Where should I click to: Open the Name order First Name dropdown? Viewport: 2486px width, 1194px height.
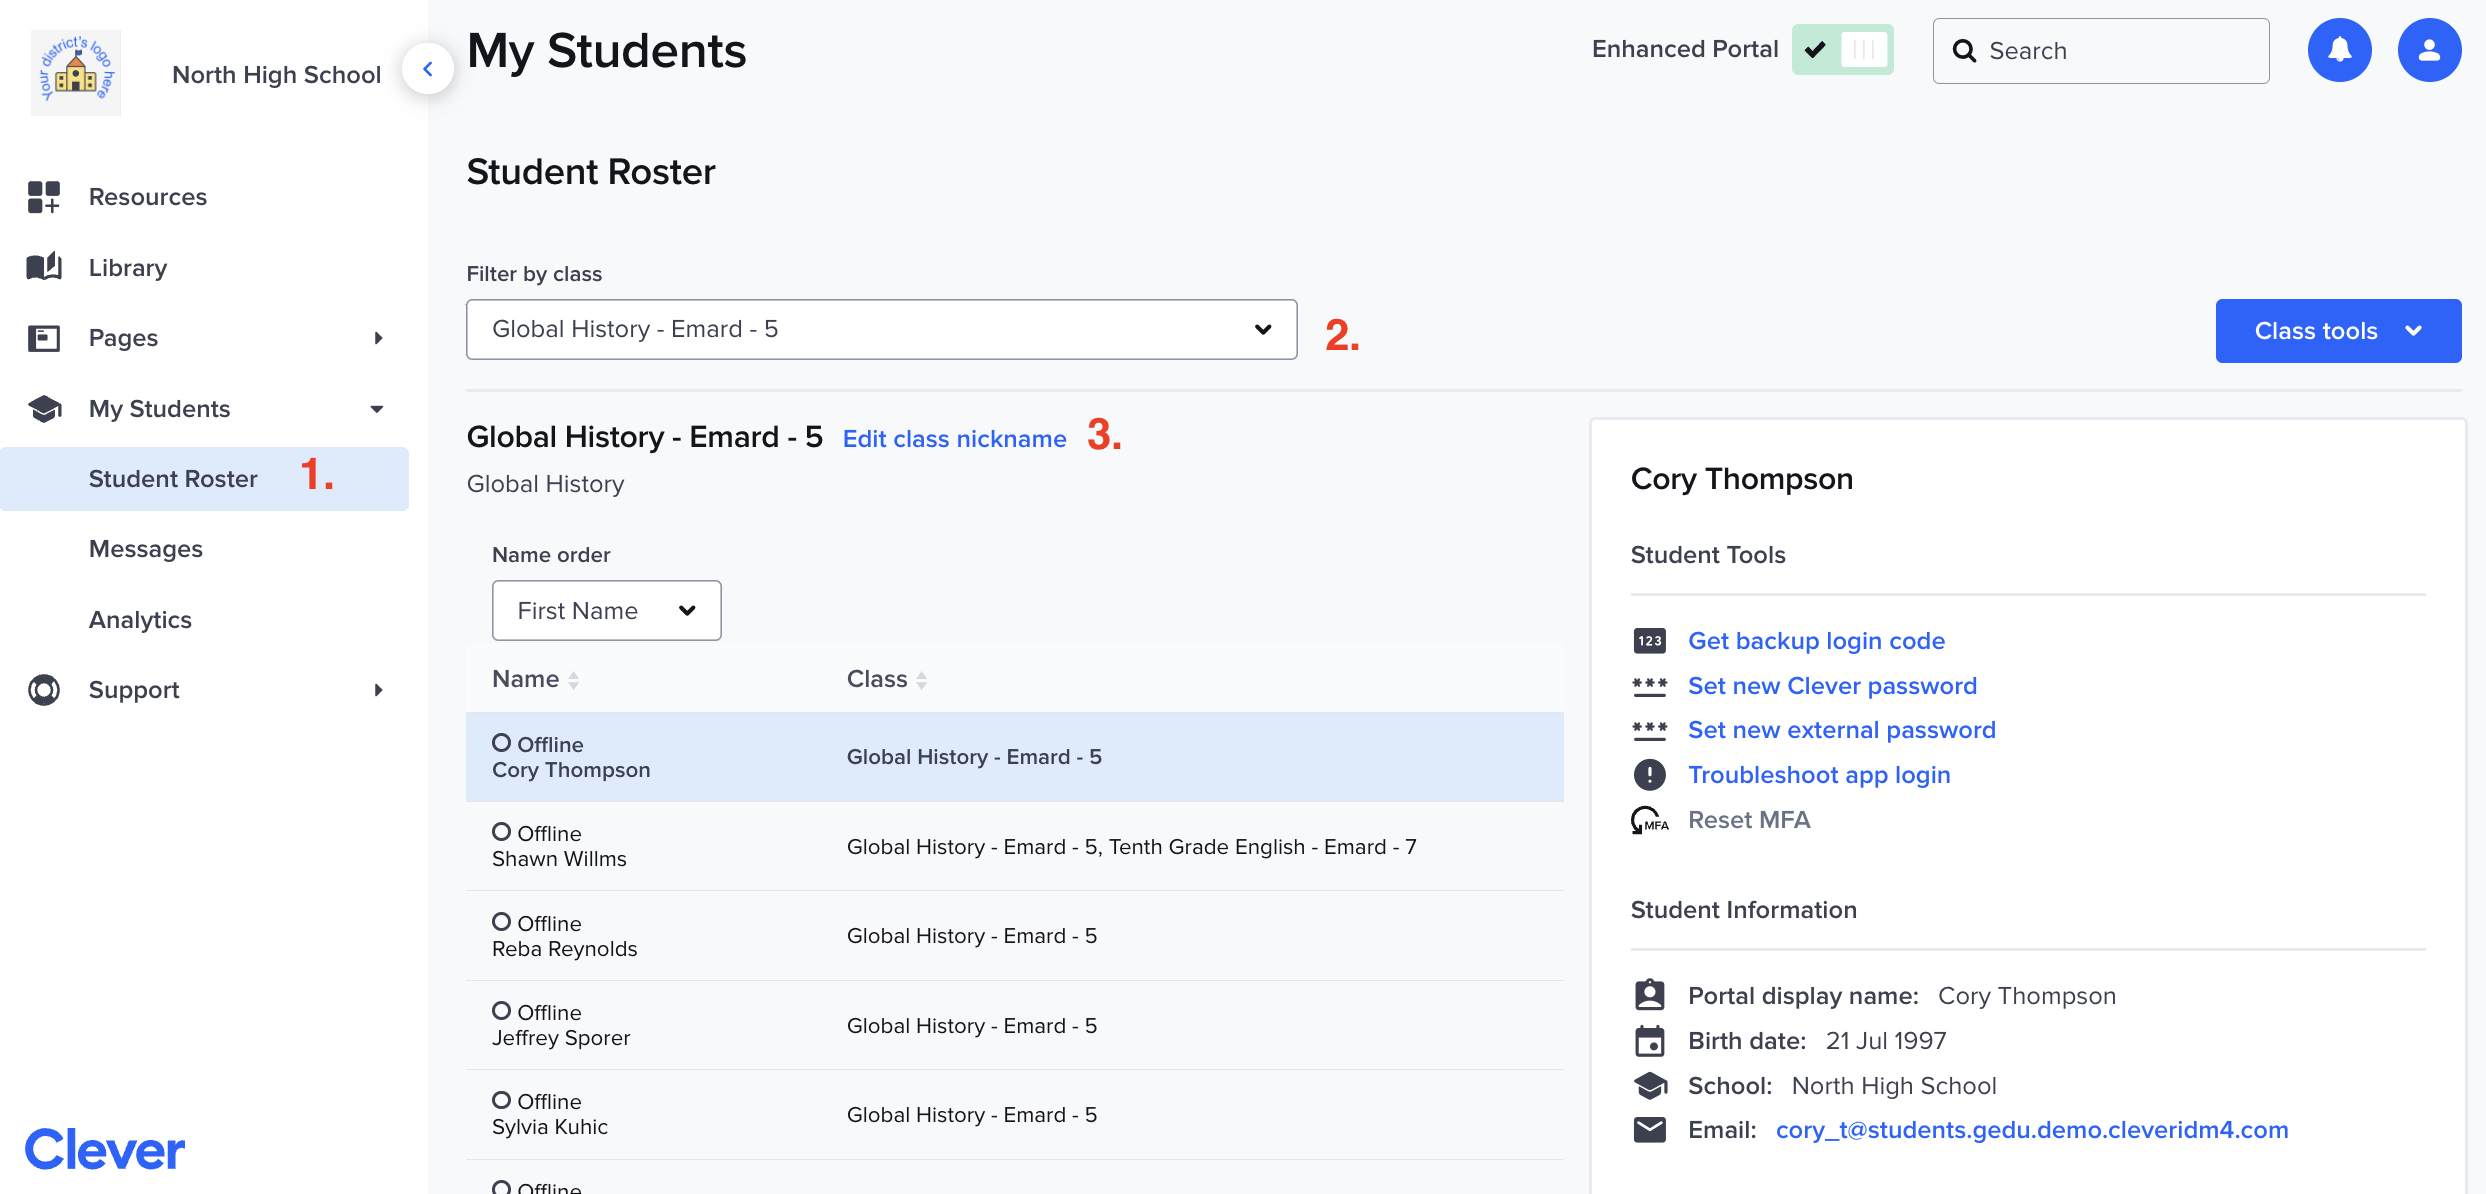606,610
